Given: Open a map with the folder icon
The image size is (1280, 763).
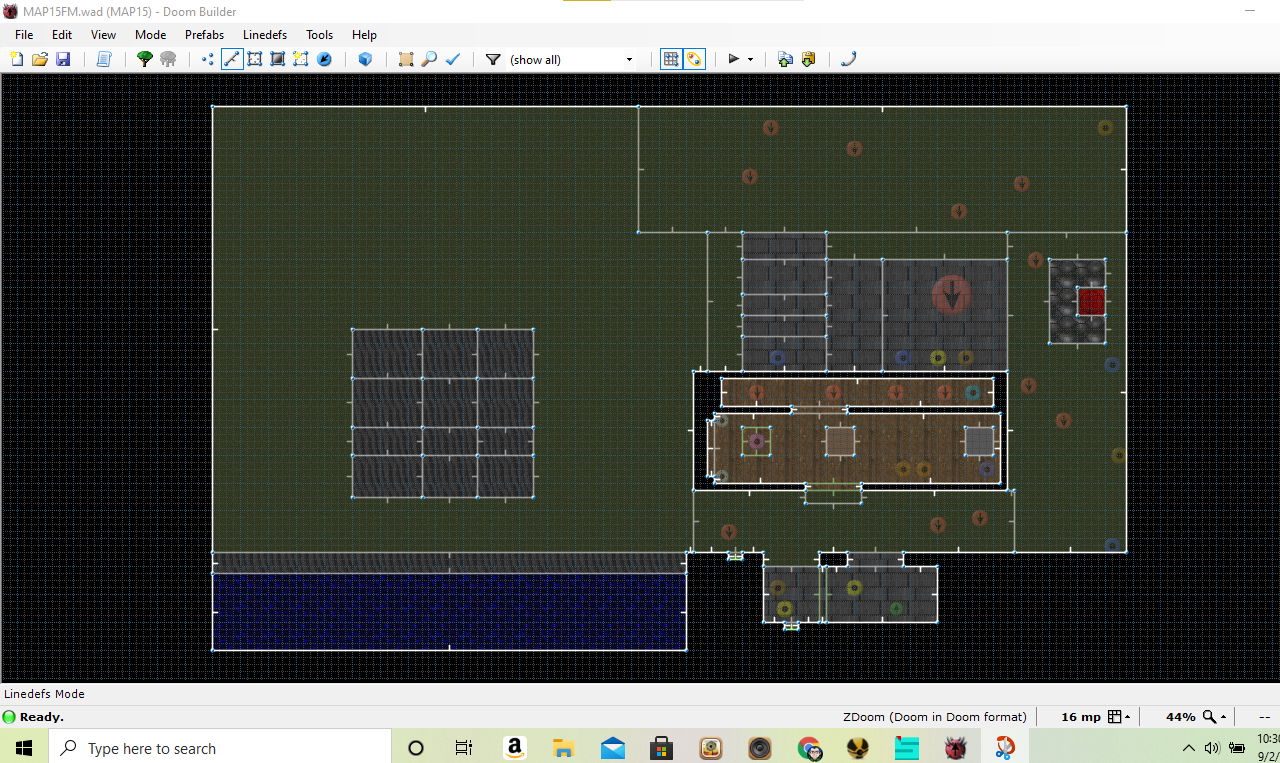Looking at the screenshot, I should 40,59.
